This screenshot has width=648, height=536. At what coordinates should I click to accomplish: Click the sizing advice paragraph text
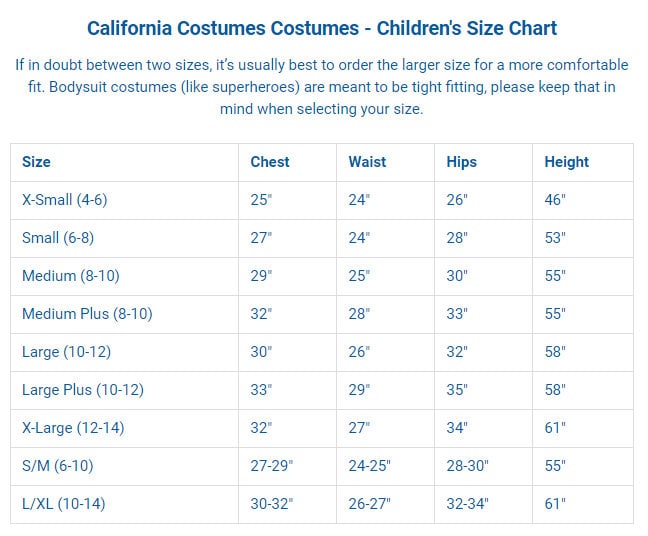(x=322, y=87)
